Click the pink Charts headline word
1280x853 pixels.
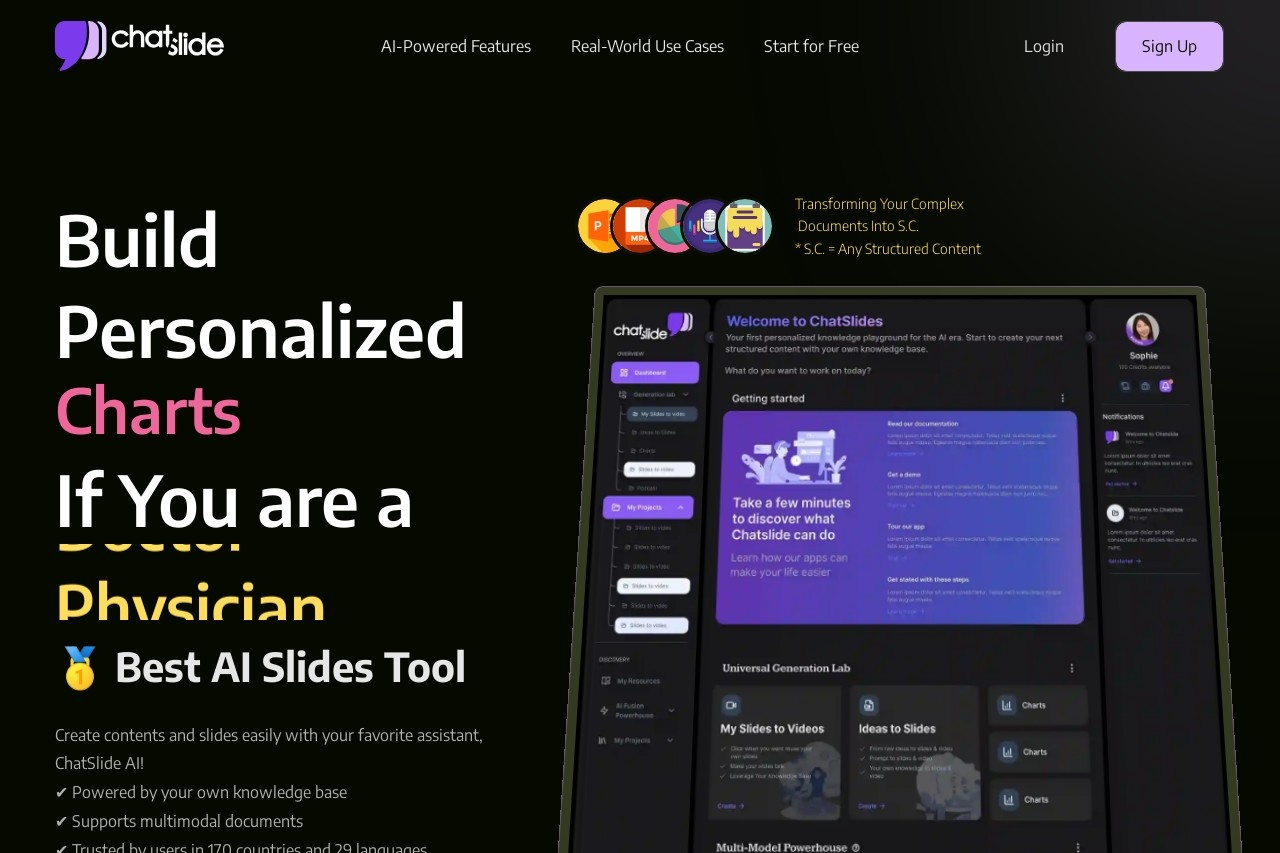point(148,411)
